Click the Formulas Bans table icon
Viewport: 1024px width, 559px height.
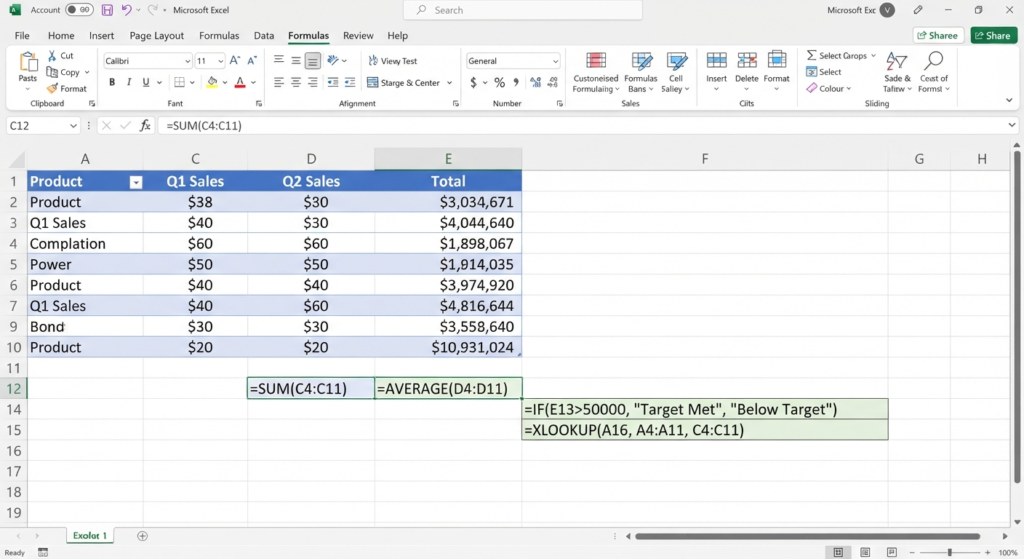tap(641, 61)
